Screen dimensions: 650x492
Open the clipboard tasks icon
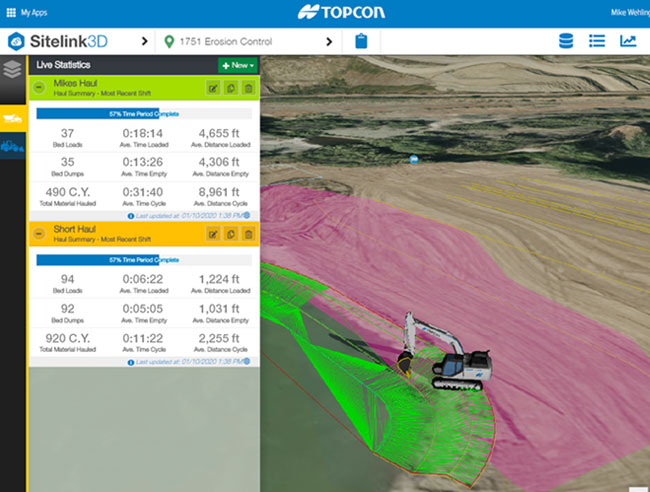(x=361, y=41)
